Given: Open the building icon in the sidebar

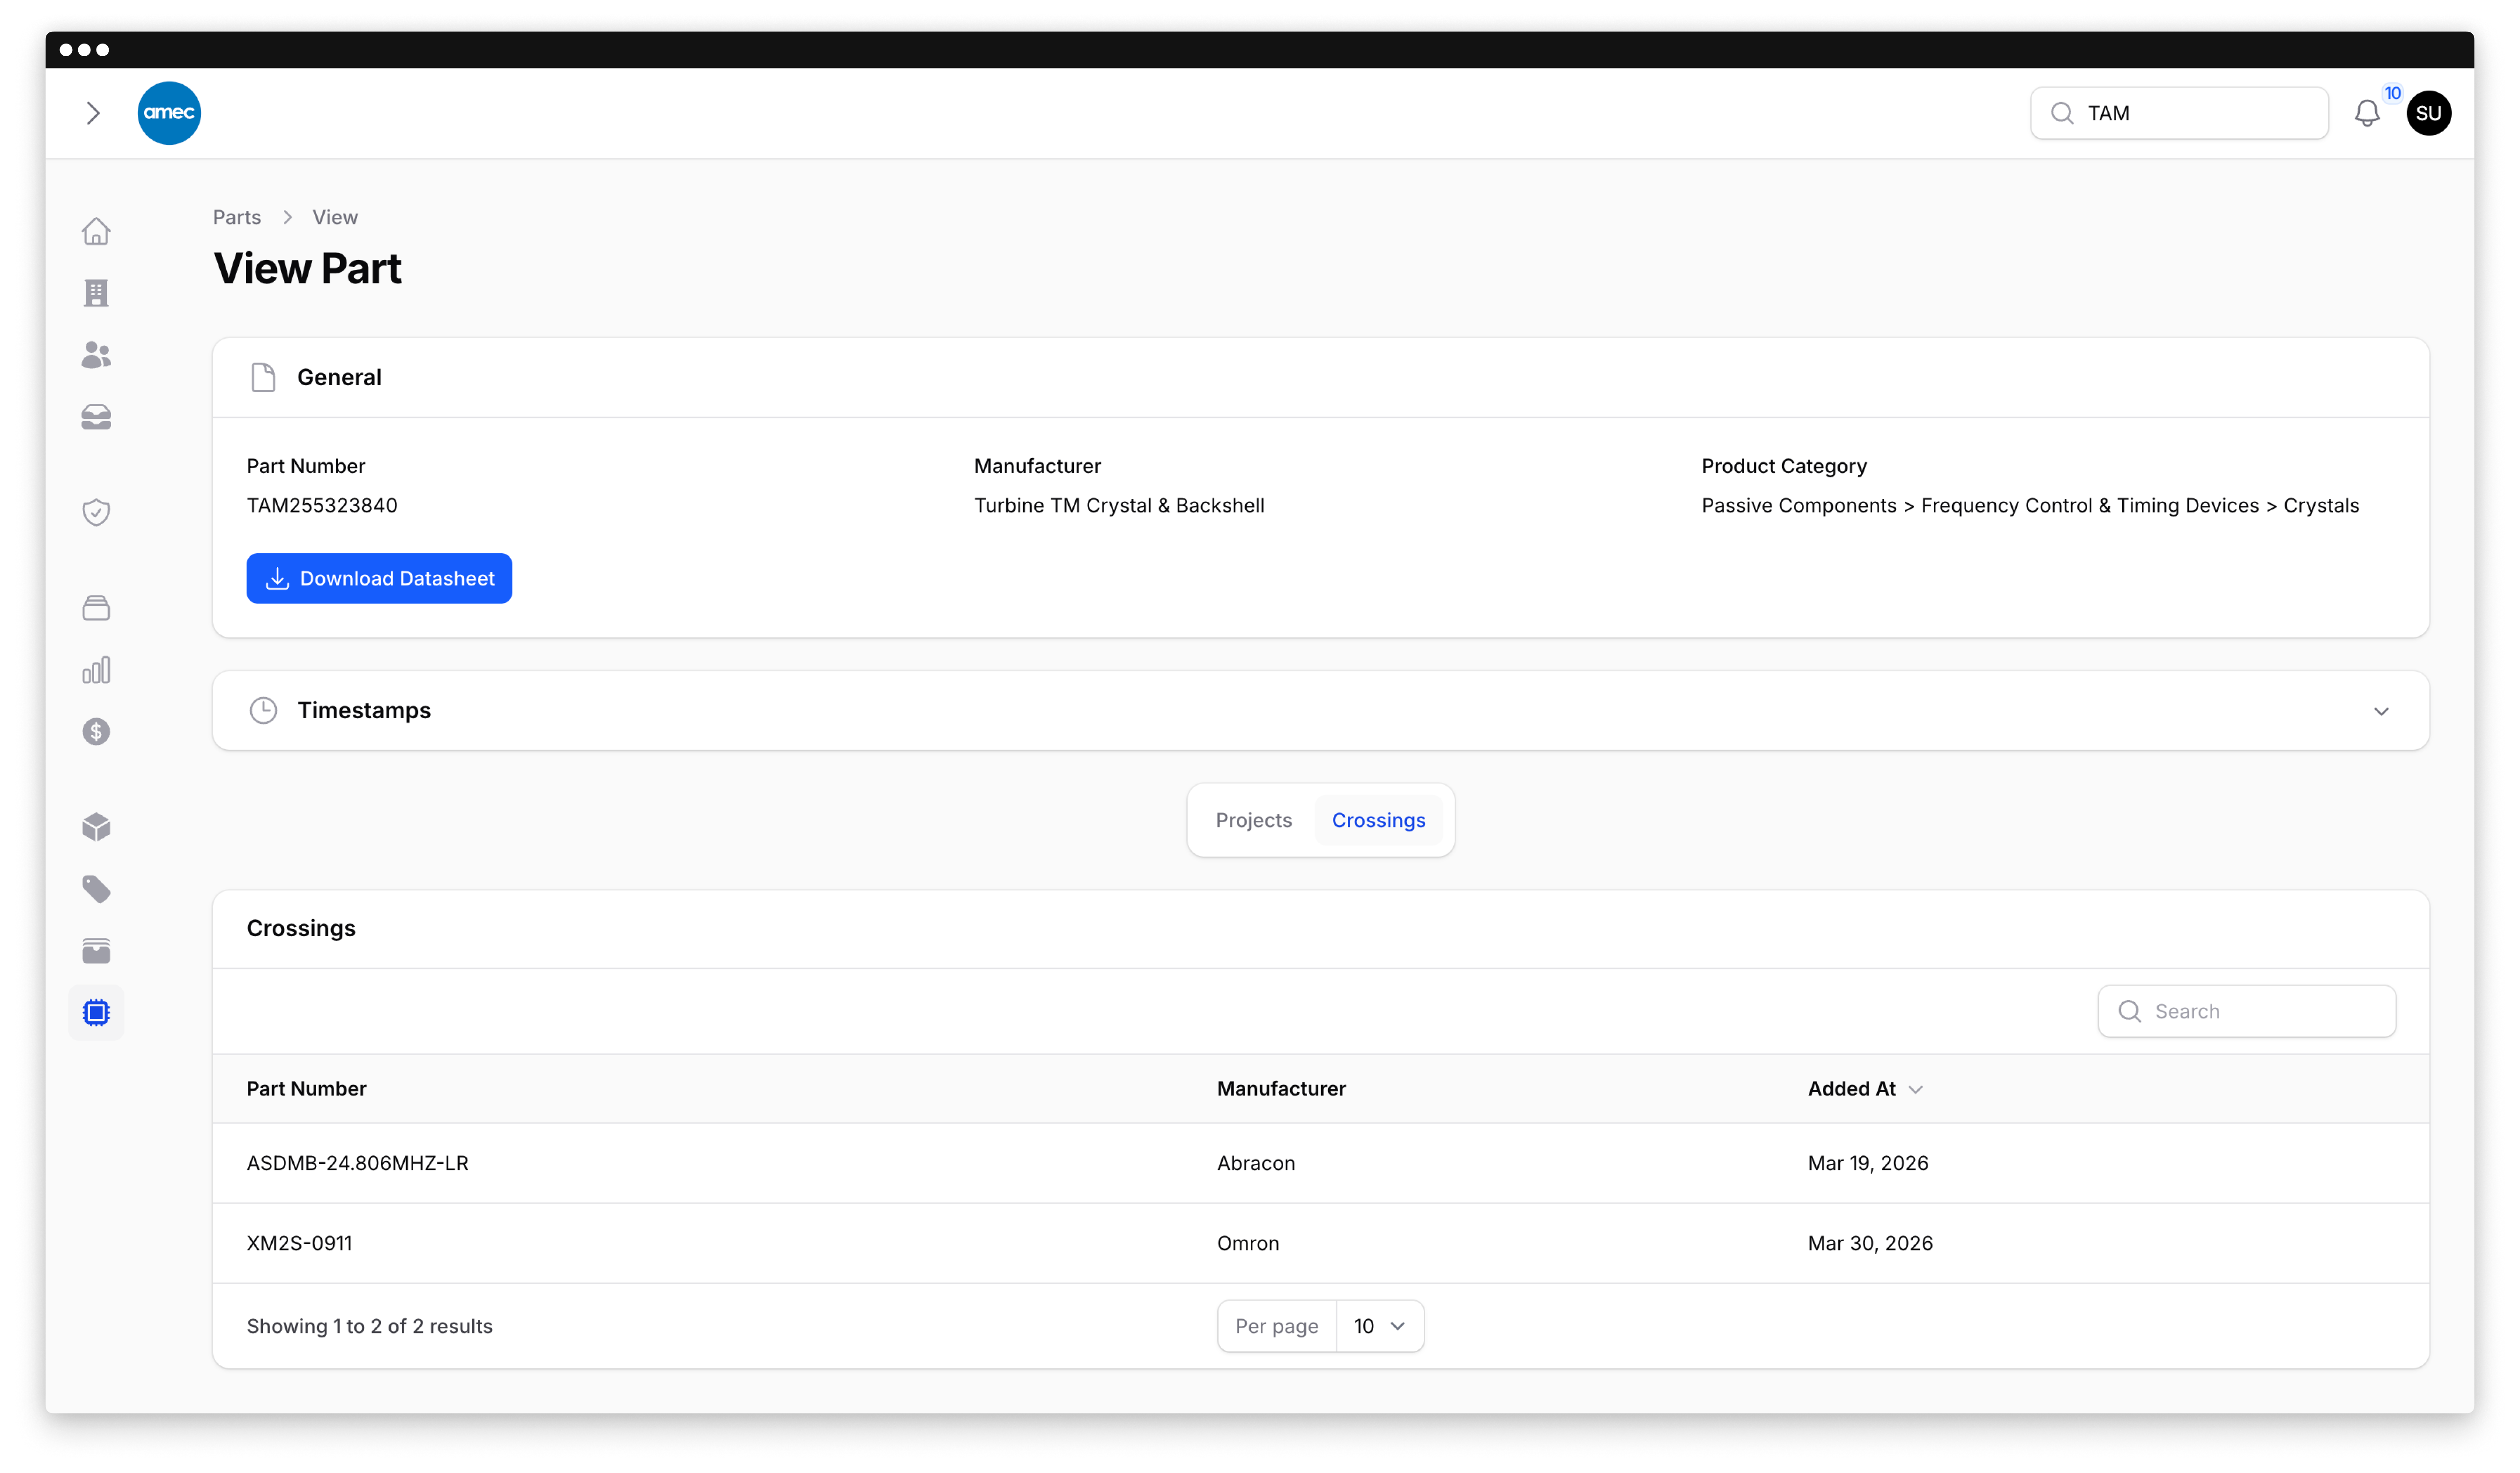Looking at the screenshot, I should 96,293.
